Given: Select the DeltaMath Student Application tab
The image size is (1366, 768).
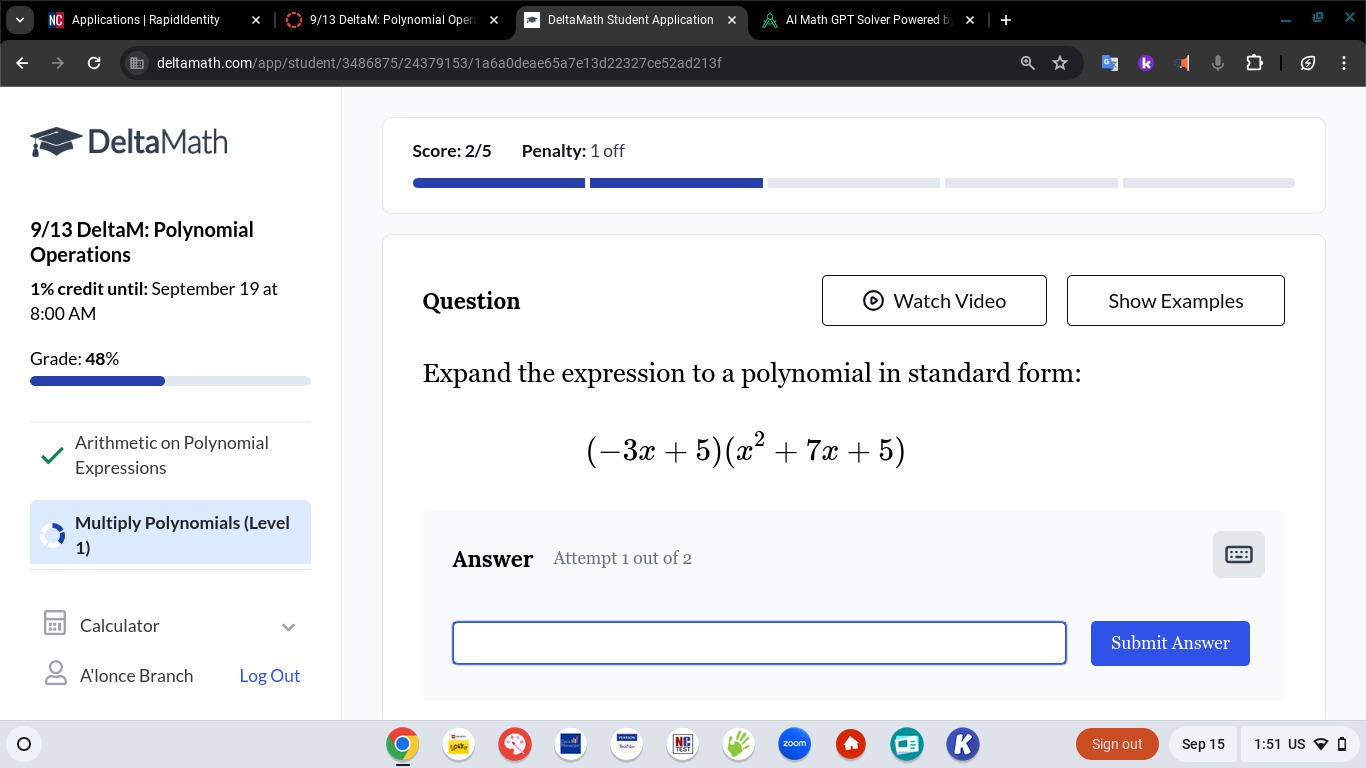Looking at the screenshot, I should click(632, 20).
